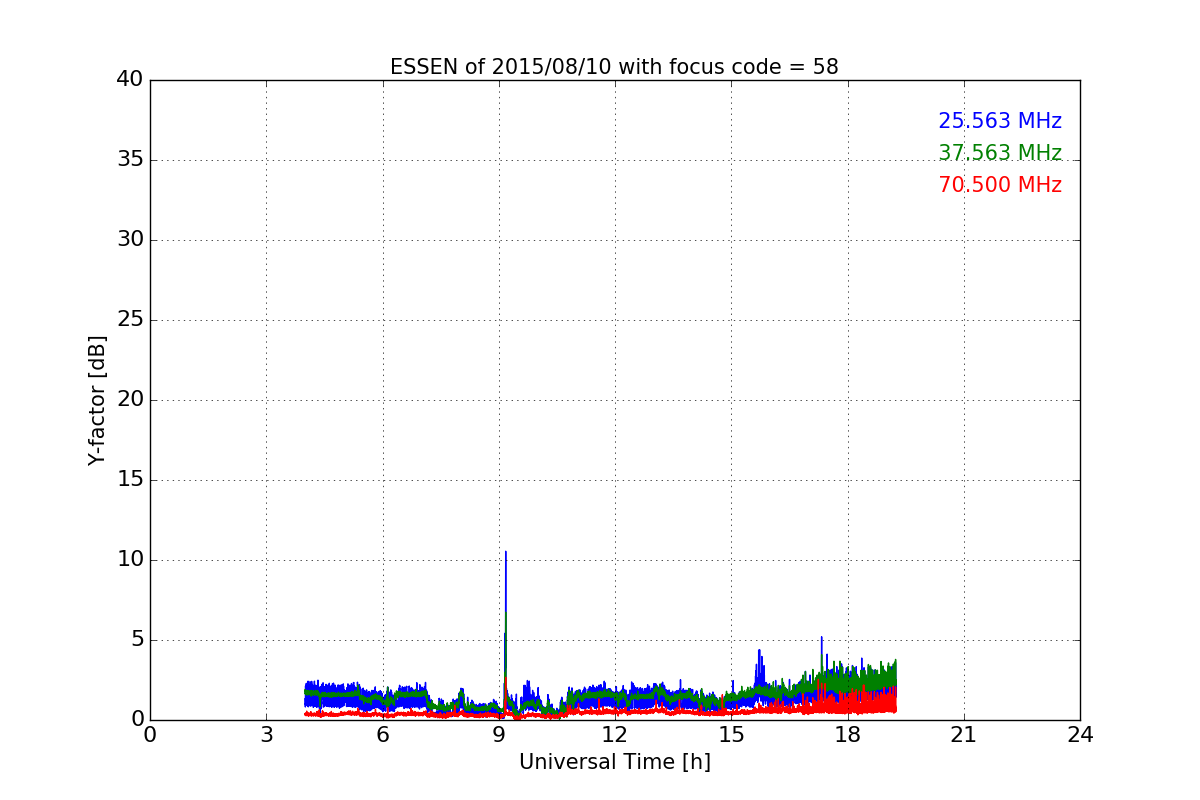The height and width of the screenshot is (800, 1200).
Task: Click x-axis tick label 18
Action: (x=847, y=734)
